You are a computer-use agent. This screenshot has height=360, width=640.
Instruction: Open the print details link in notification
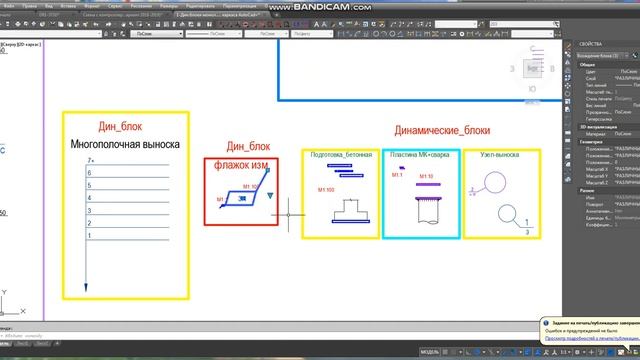592,338
